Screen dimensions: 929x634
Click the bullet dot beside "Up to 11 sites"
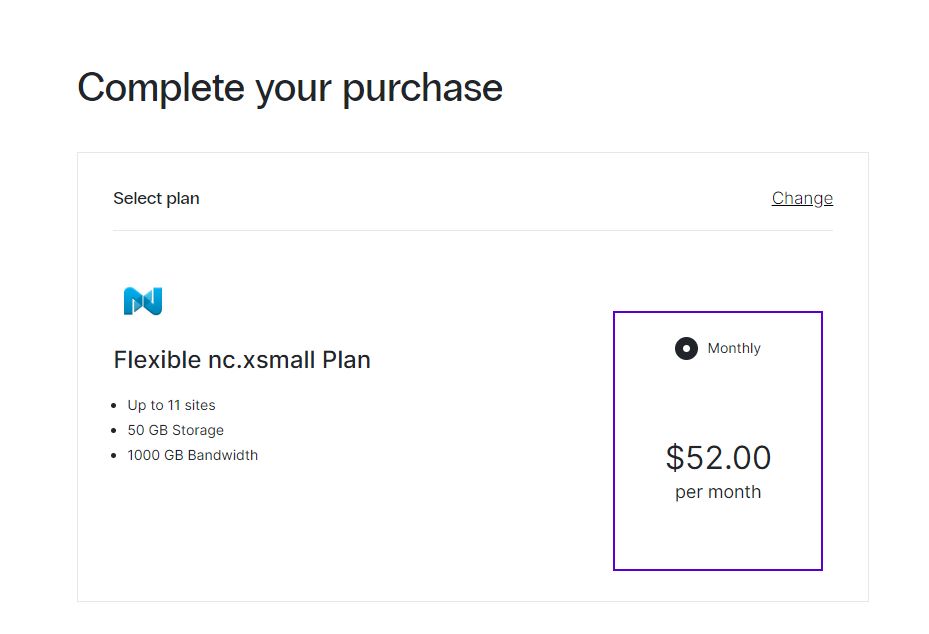click(x=115, y=406)
